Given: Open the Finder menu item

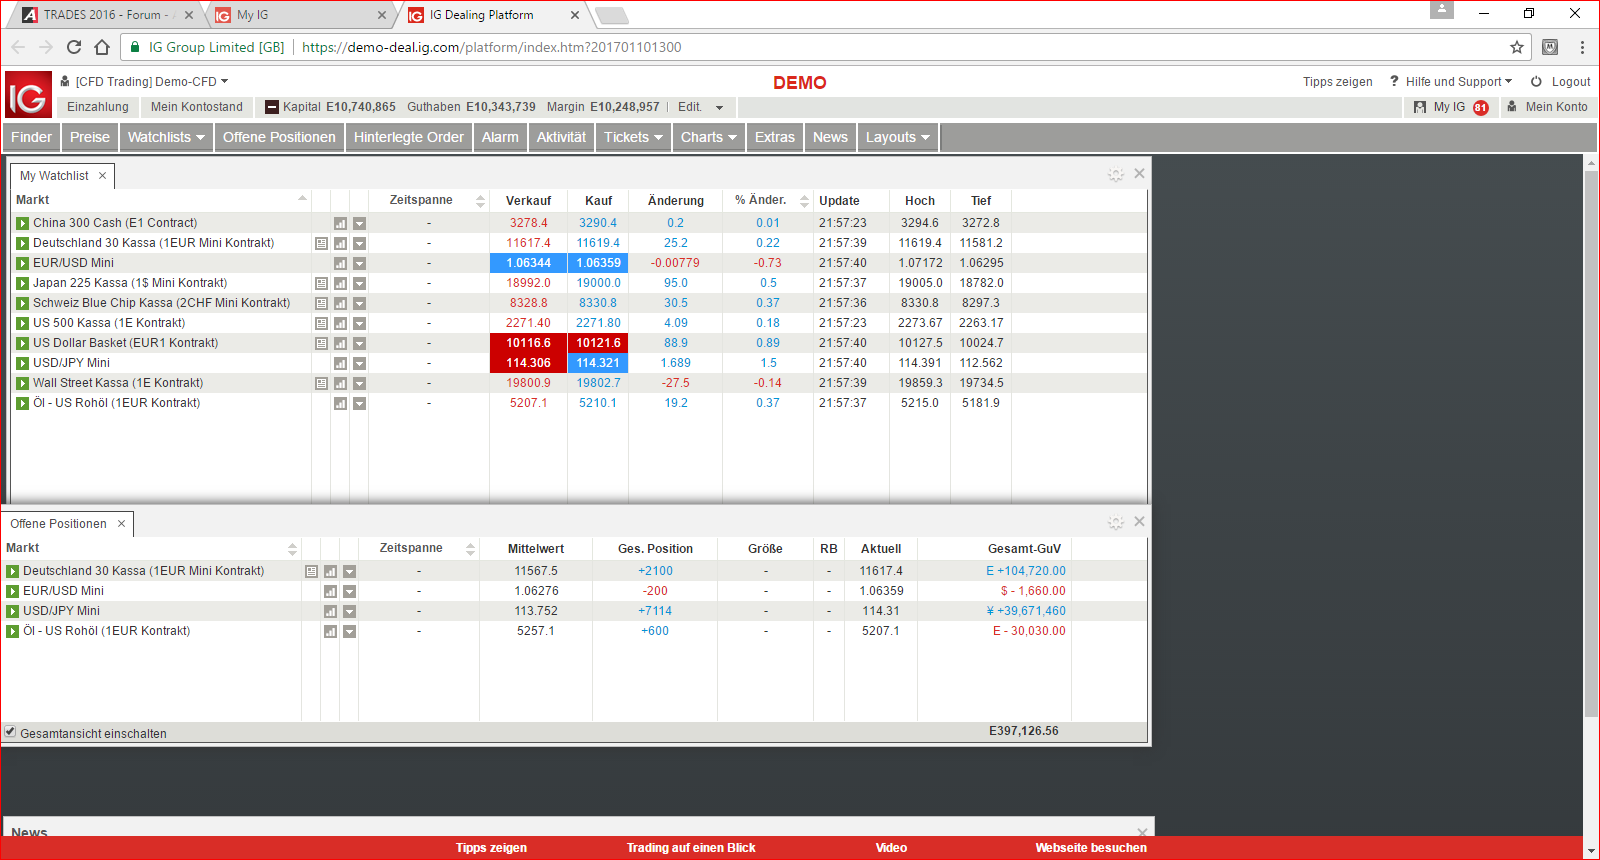Looking at the screenshot, I should point(31,137).
